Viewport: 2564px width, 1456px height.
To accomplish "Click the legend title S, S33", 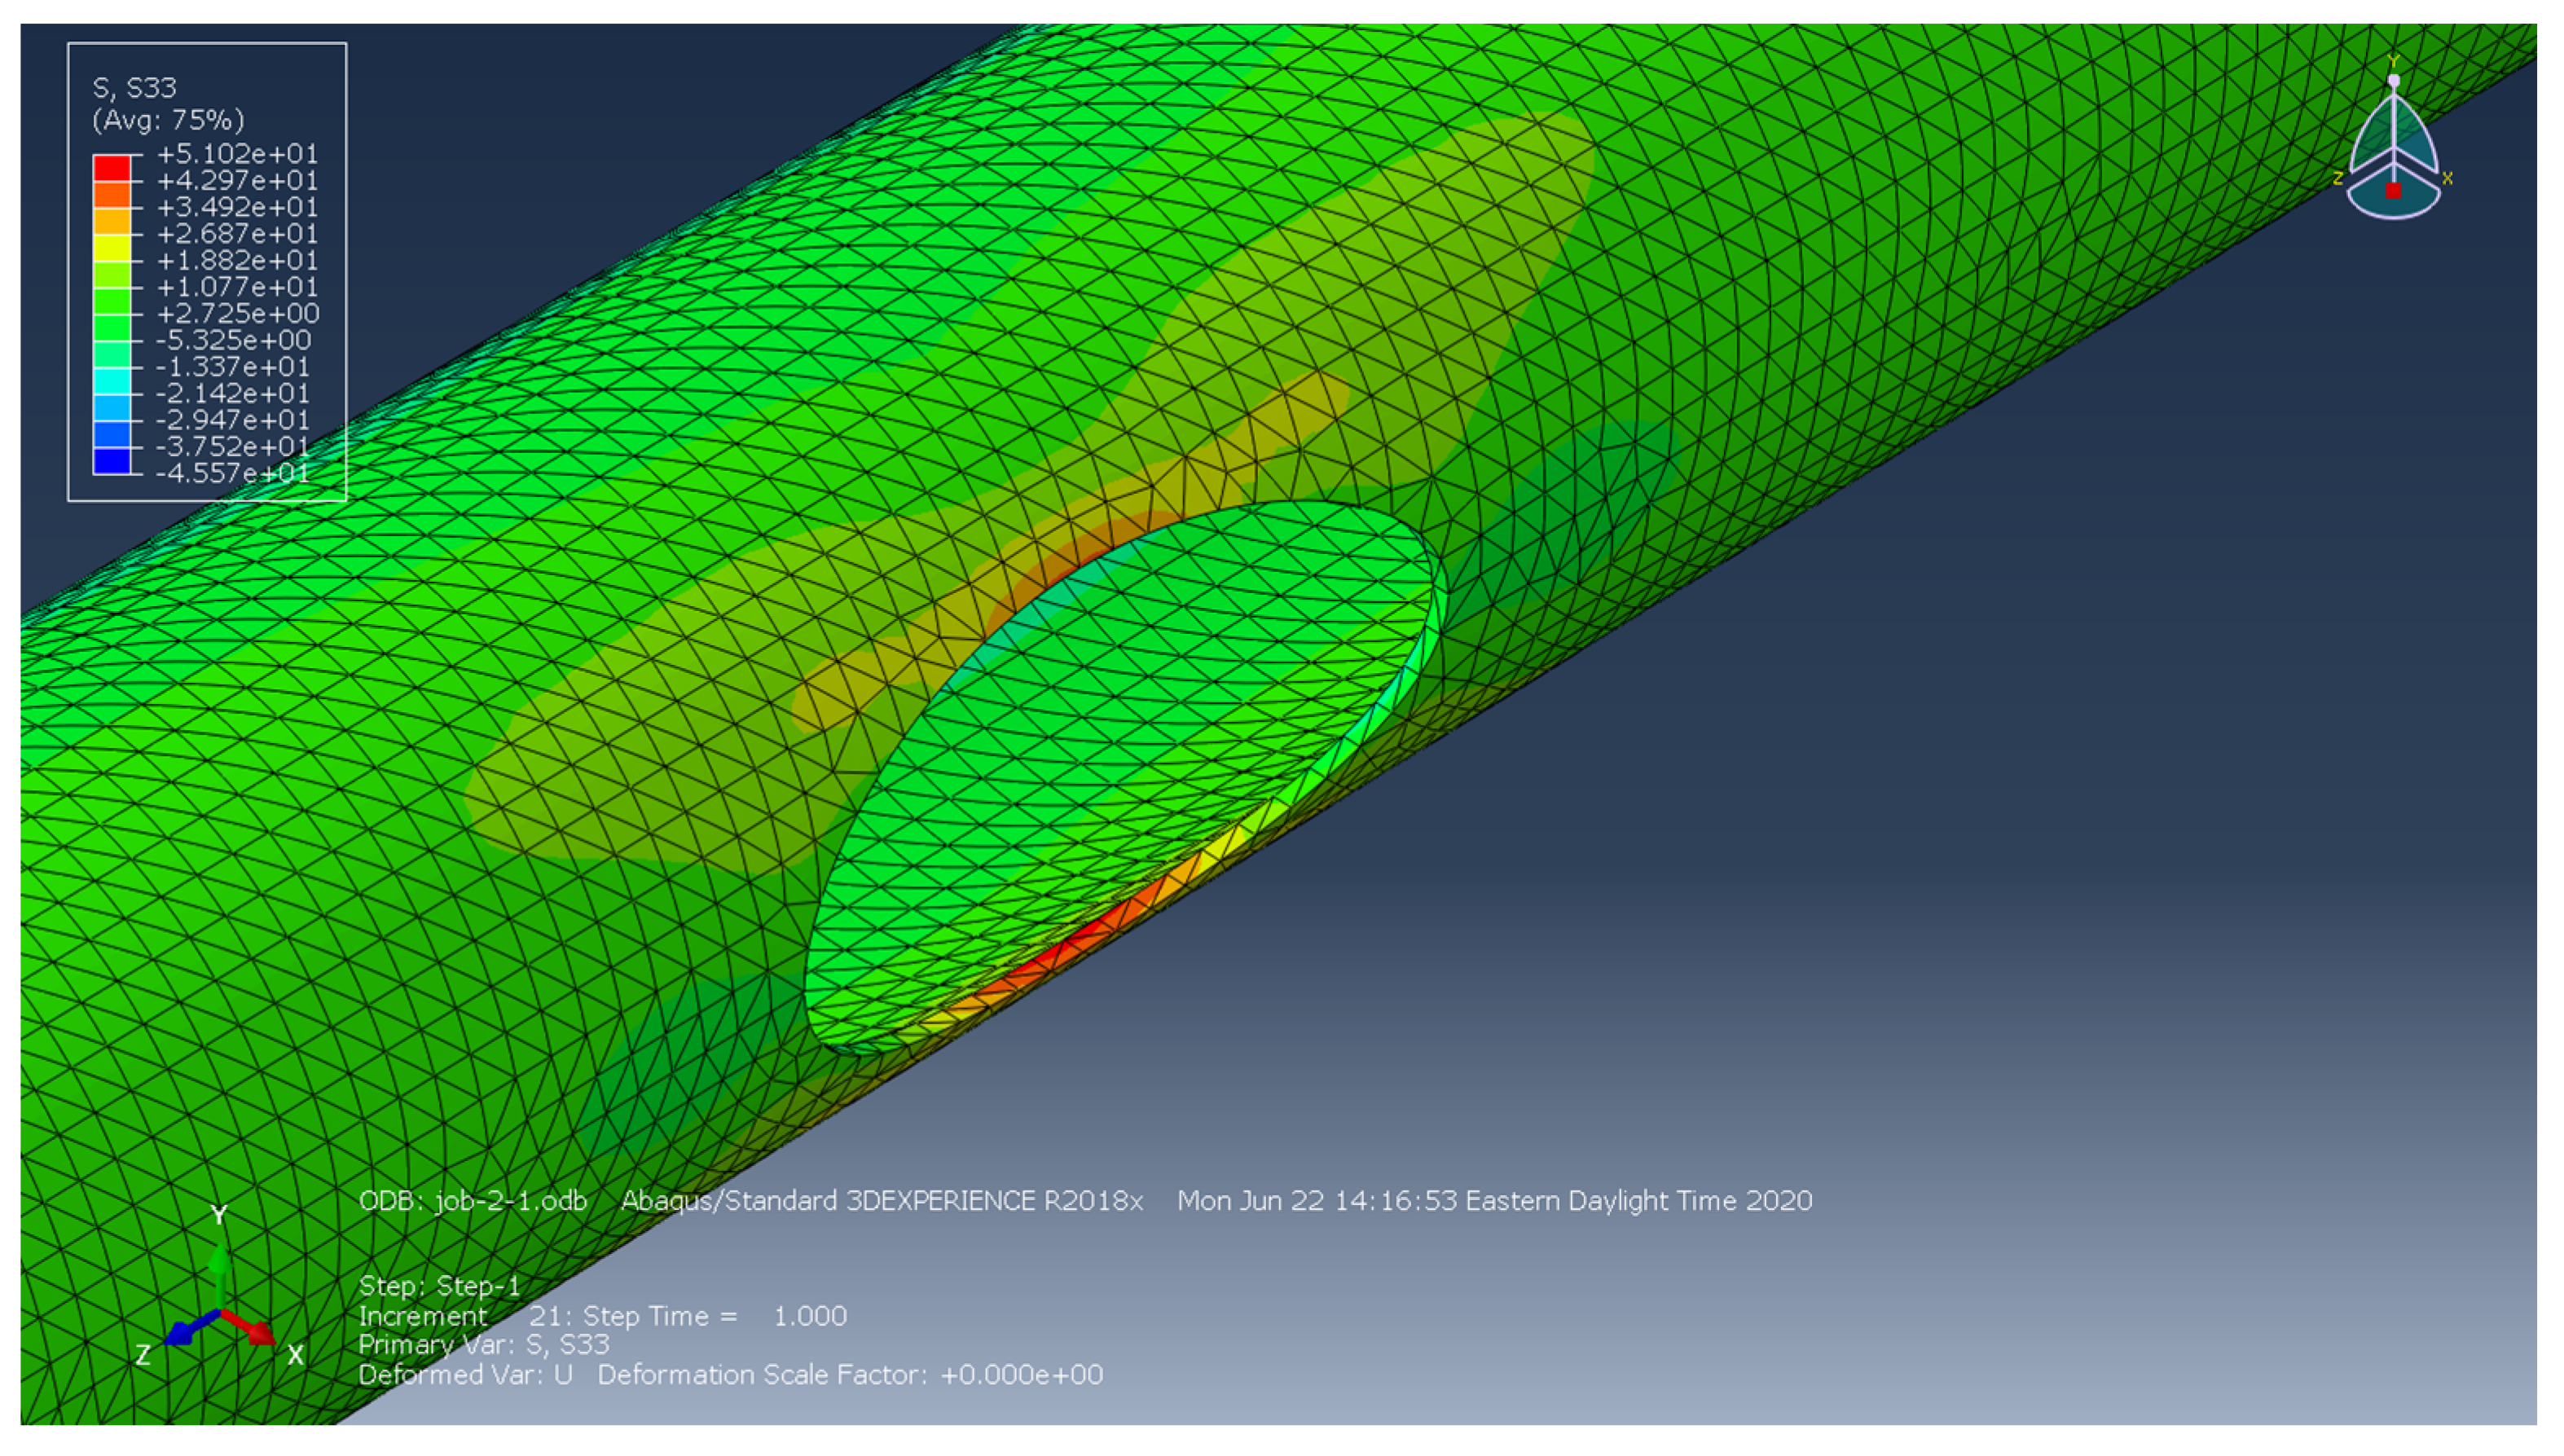I will pos(134,88).
